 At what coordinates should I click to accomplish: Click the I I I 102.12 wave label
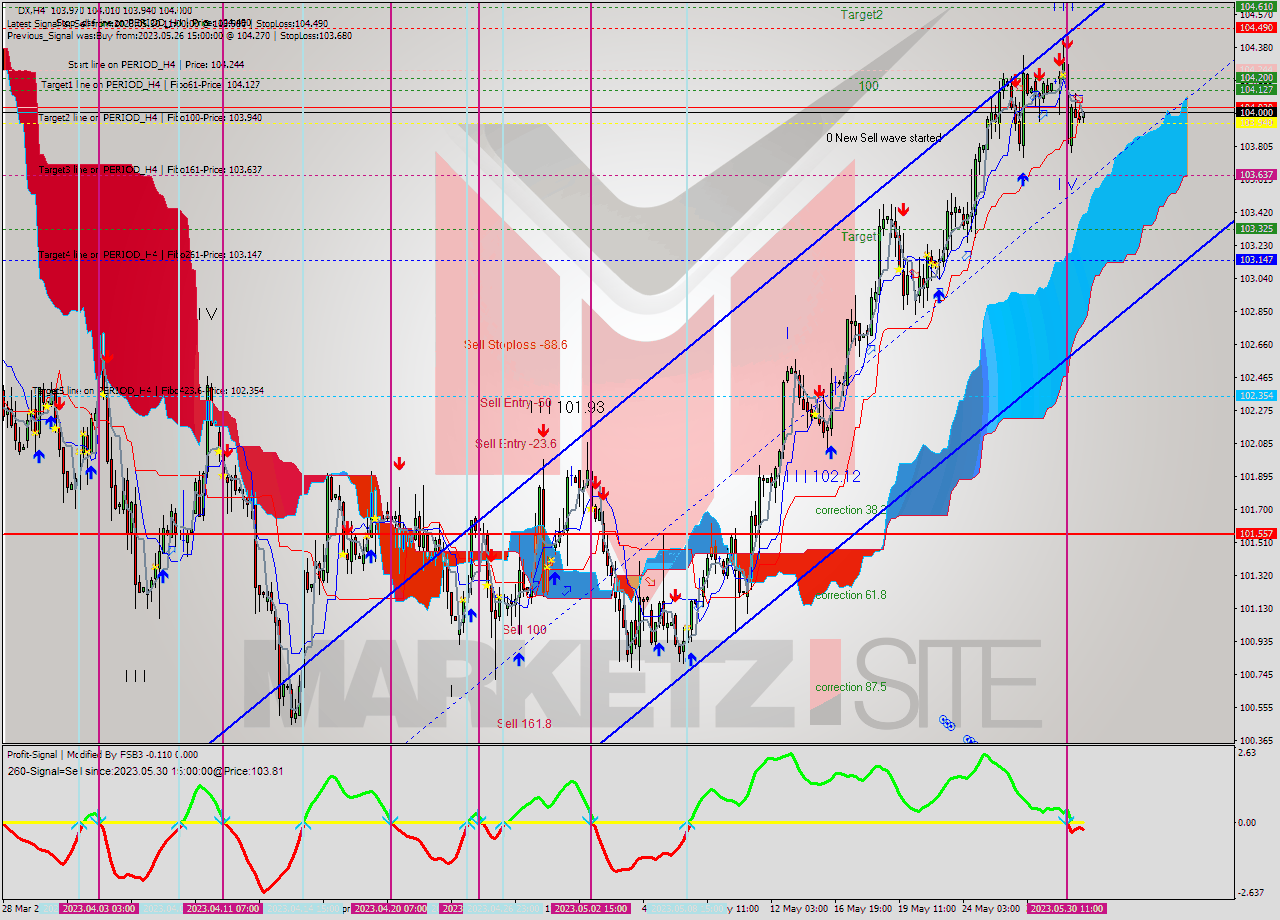(x=822, y=477)
